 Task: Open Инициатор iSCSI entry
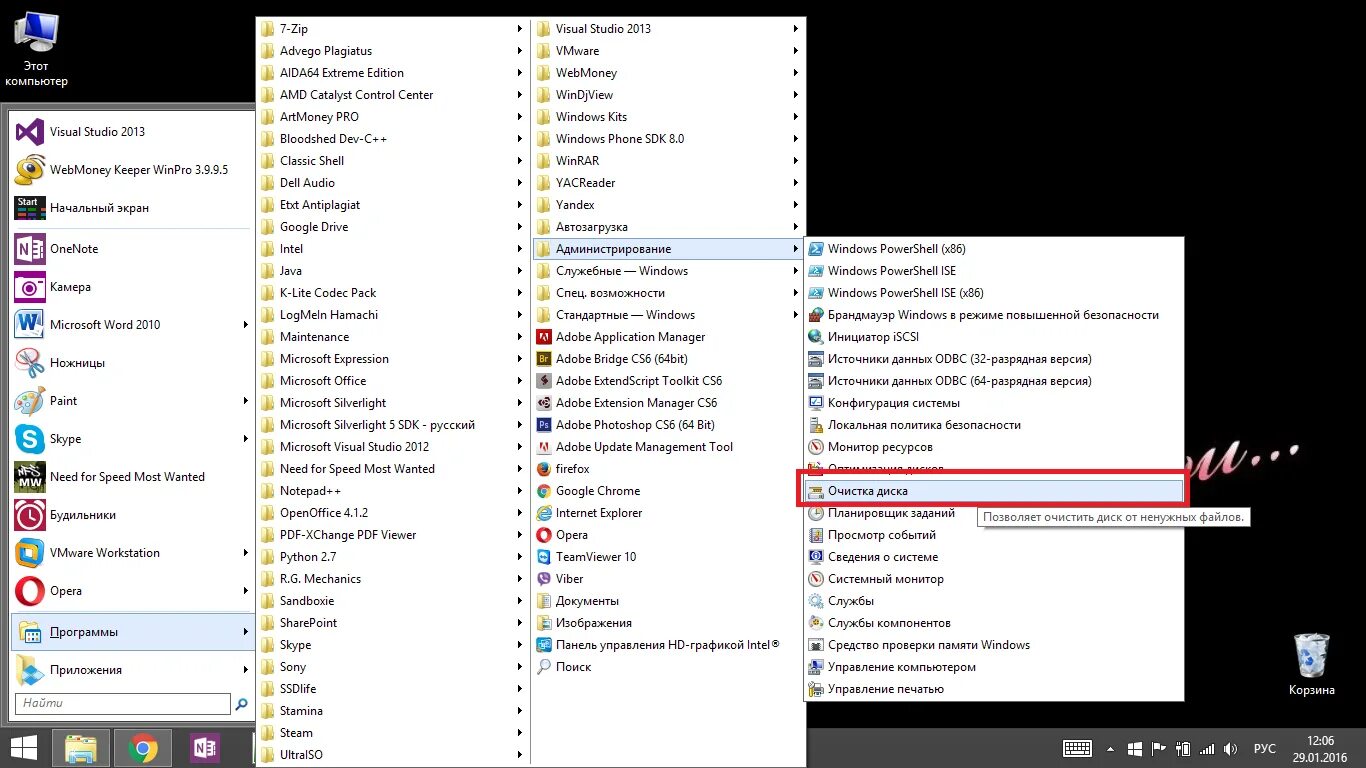point(994,337)
